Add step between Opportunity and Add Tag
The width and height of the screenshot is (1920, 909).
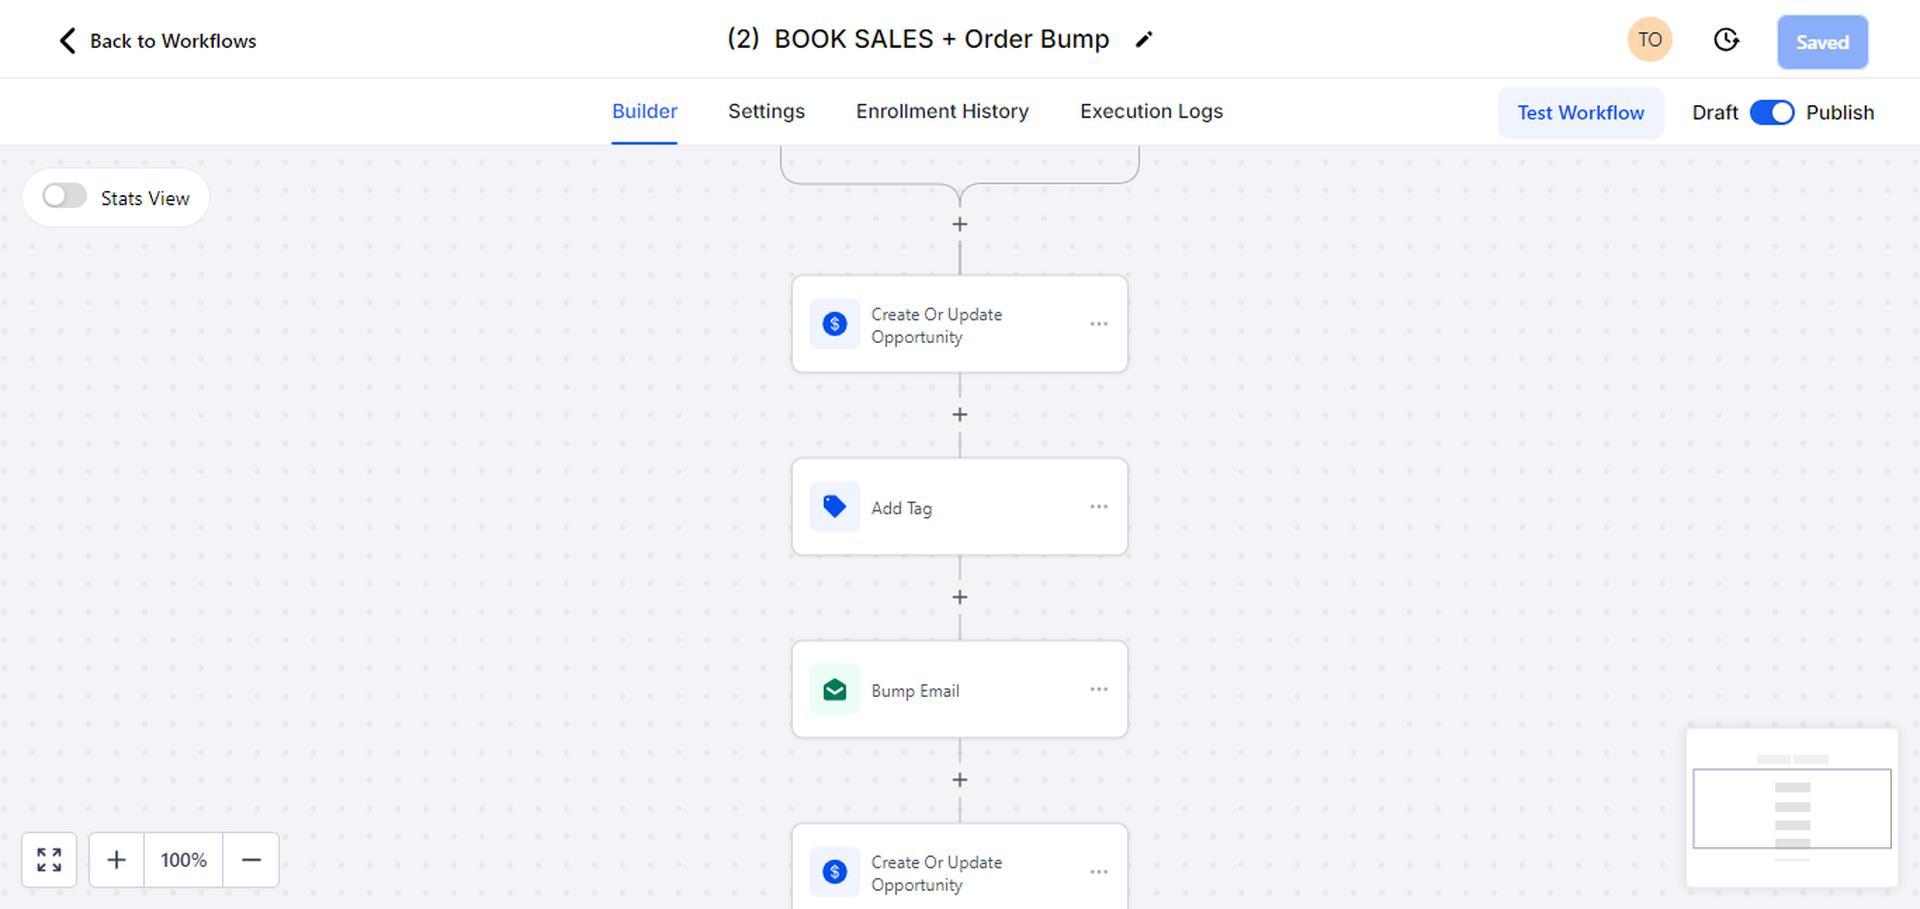tap(960, 414)
